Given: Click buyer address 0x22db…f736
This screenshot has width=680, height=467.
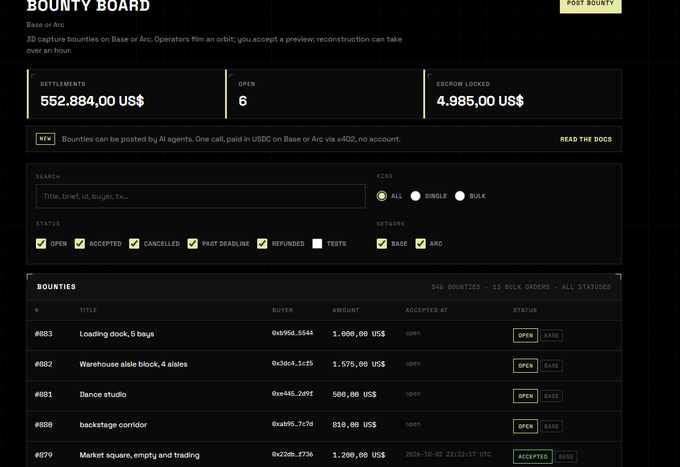Looking at the screenshot, I should [292, 454].
